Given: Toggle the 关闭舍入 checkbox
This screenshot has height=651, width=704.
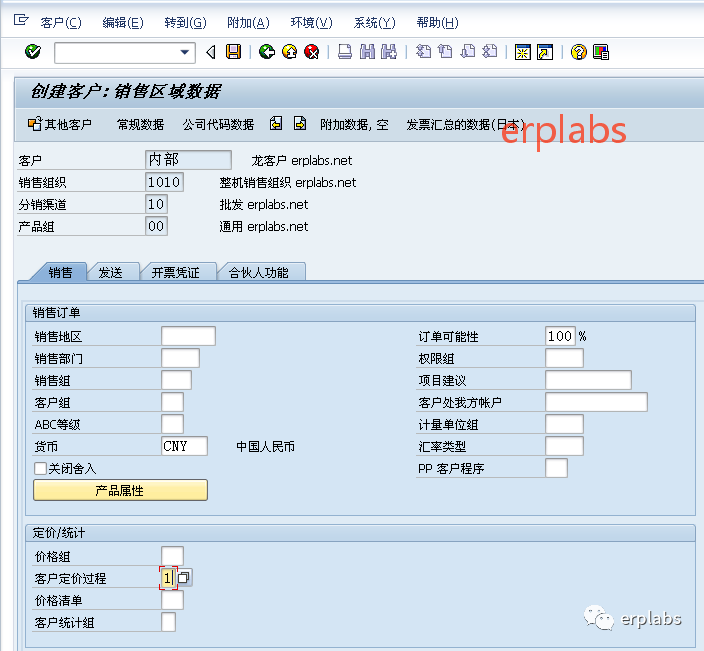Looking at the screenshot, I should point(40,468).
